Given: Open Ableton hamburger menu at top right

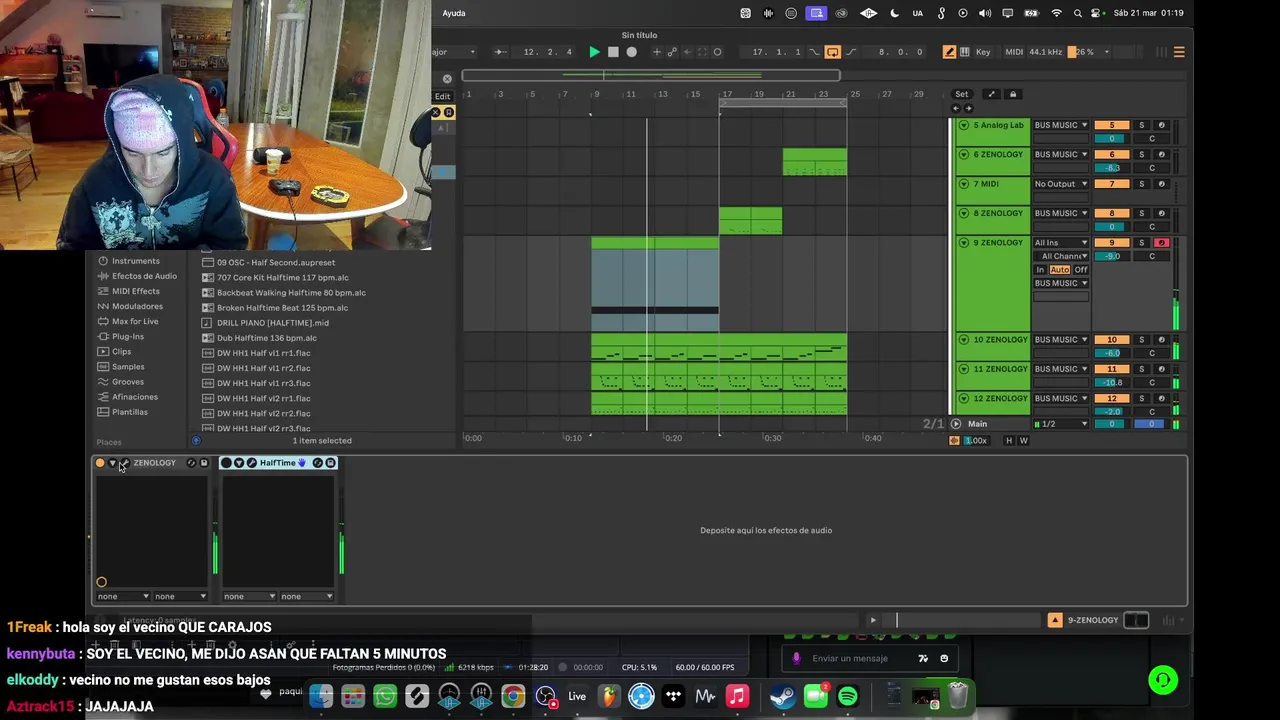Looking at the screenshot, I should 1179,52.
